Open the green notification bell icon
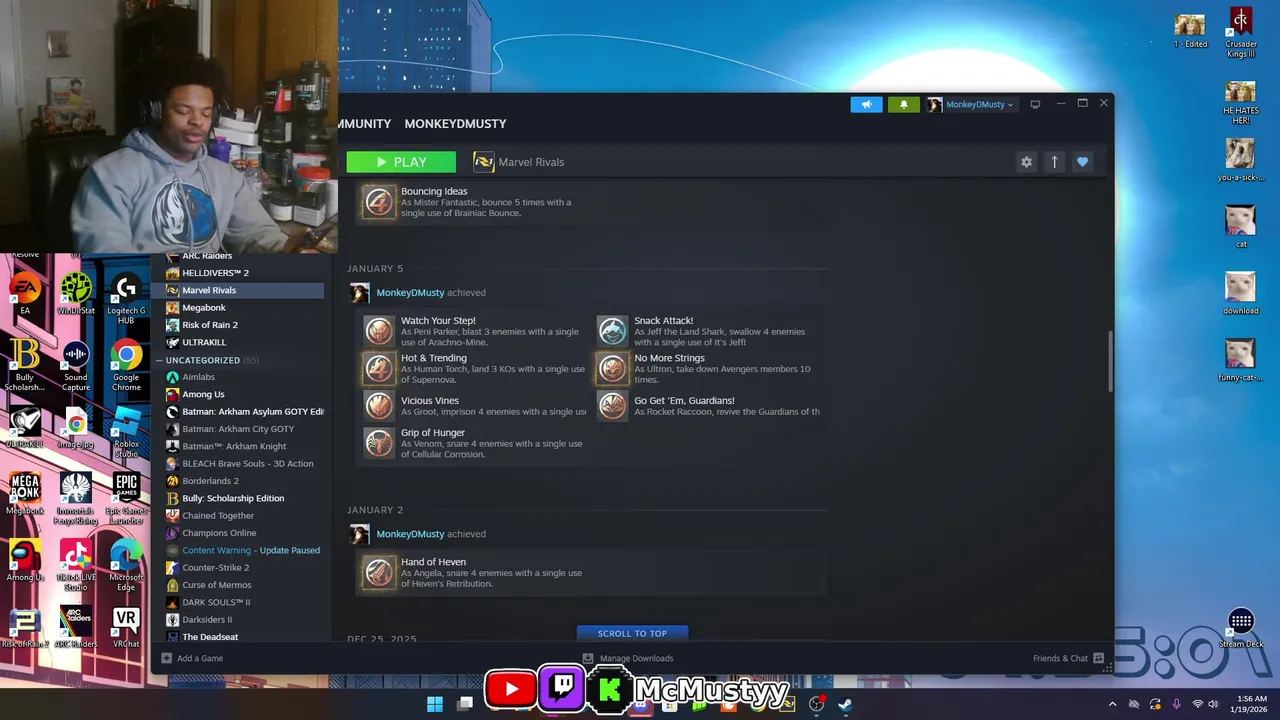Image resolution: width=1280 pixels, height=720 pixels. click(x=904, y=104)
